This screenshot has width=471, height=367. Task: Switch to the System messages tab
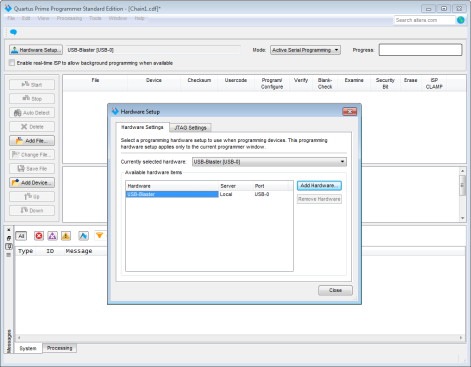click(28, 348)
